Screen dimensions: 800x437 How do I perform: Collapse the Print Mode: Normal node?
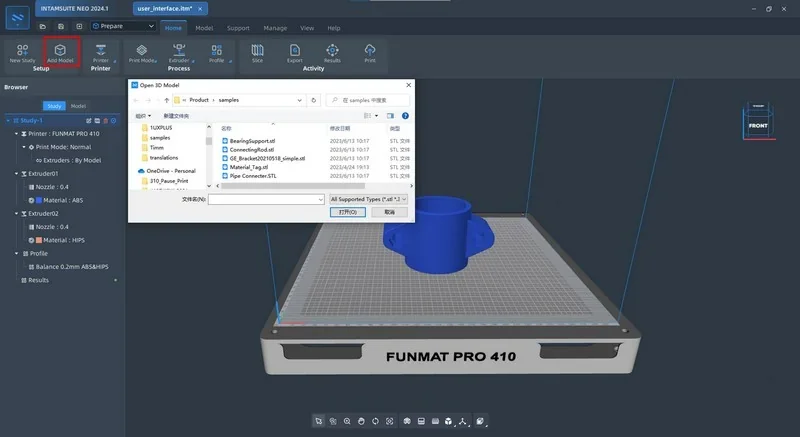[24, 147]
